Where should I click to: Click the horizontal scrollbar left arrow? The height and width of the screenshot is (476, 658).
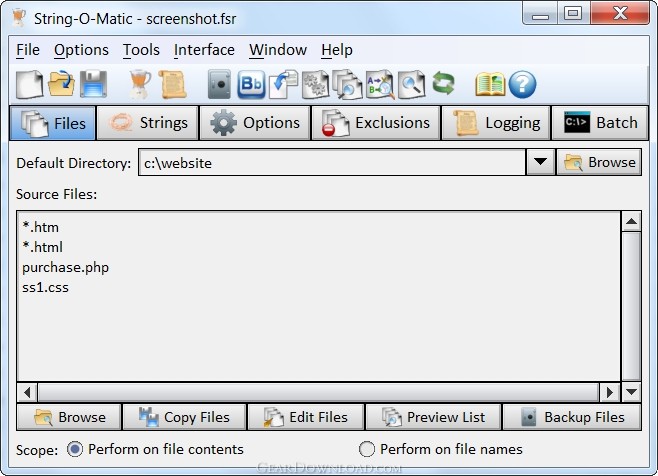coord(27,392)
